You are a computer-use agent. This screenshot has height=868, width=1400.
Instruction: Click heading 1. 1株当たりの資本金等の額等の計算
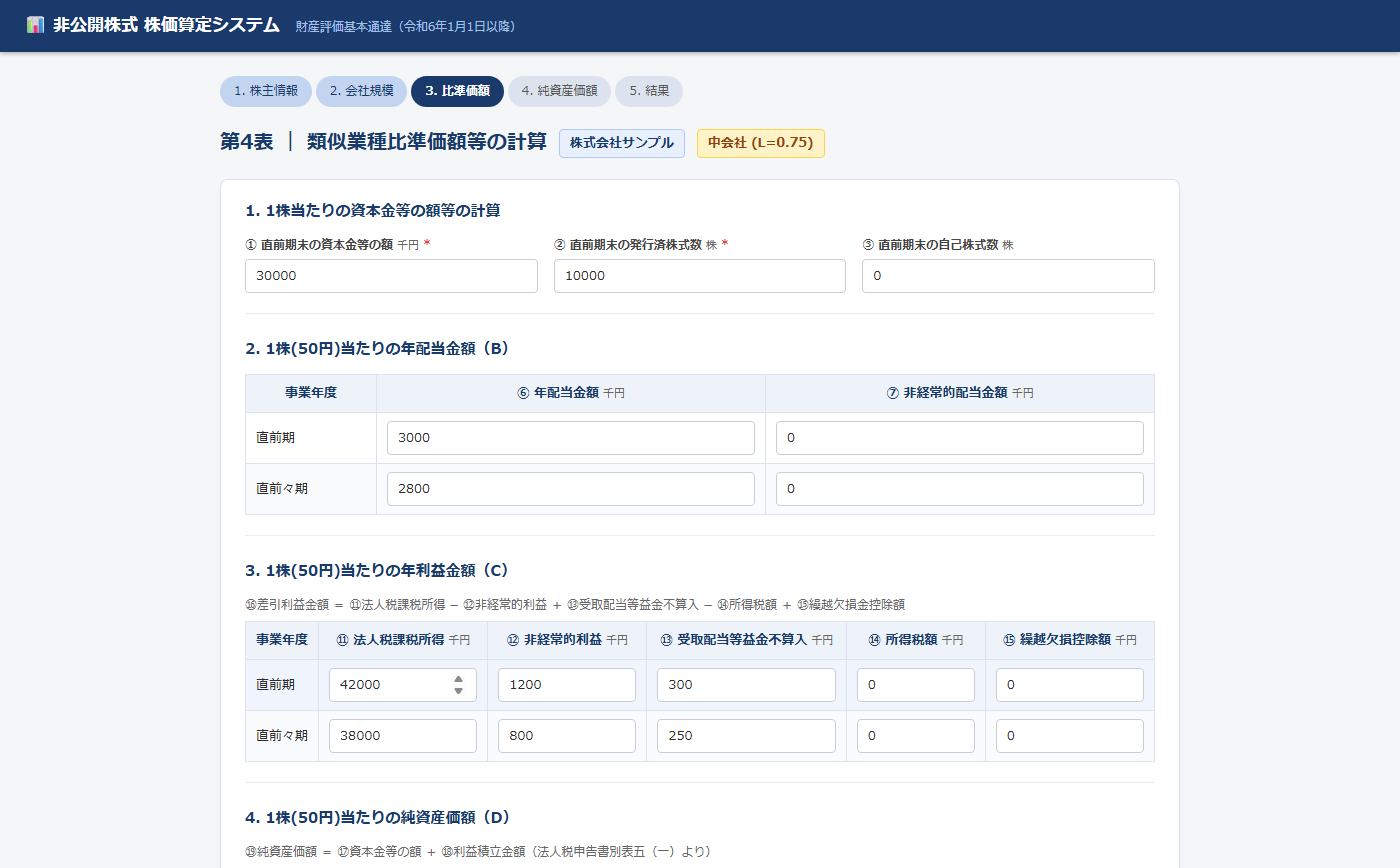373,210
